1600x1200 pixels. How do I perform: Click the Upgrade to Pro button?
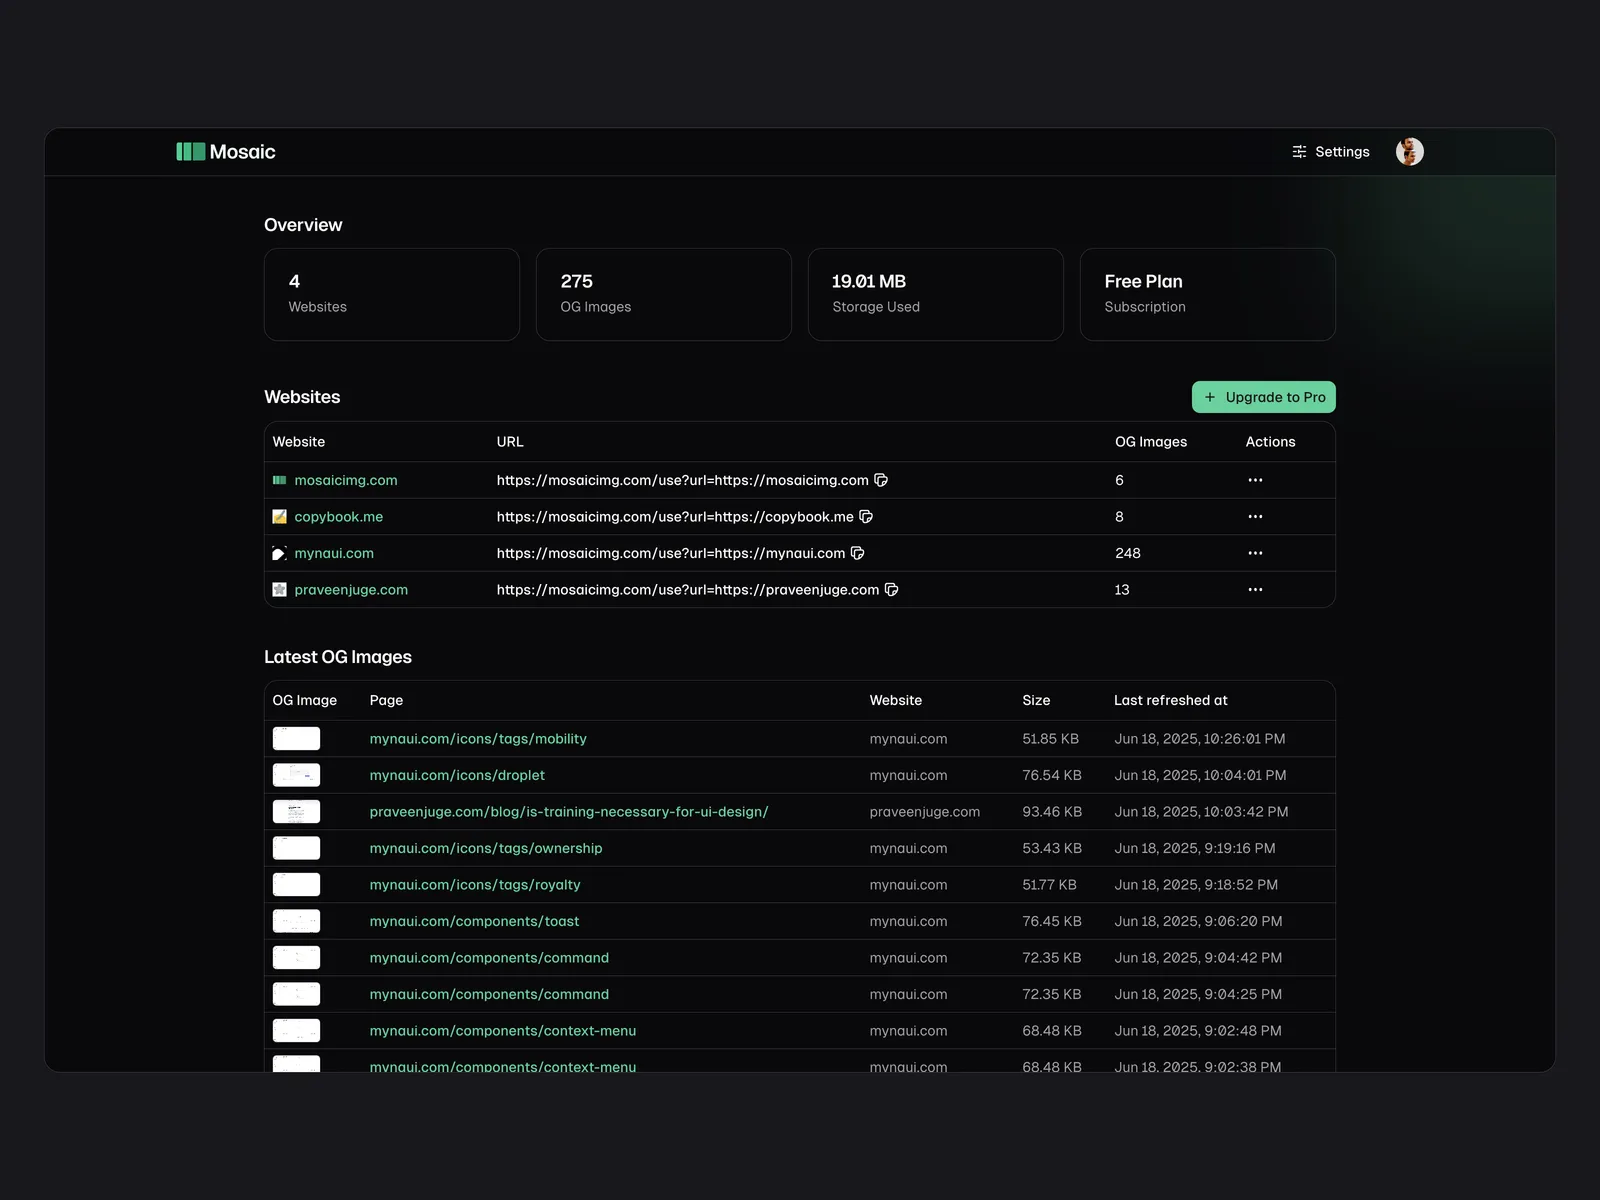[x=1263, y=397]
